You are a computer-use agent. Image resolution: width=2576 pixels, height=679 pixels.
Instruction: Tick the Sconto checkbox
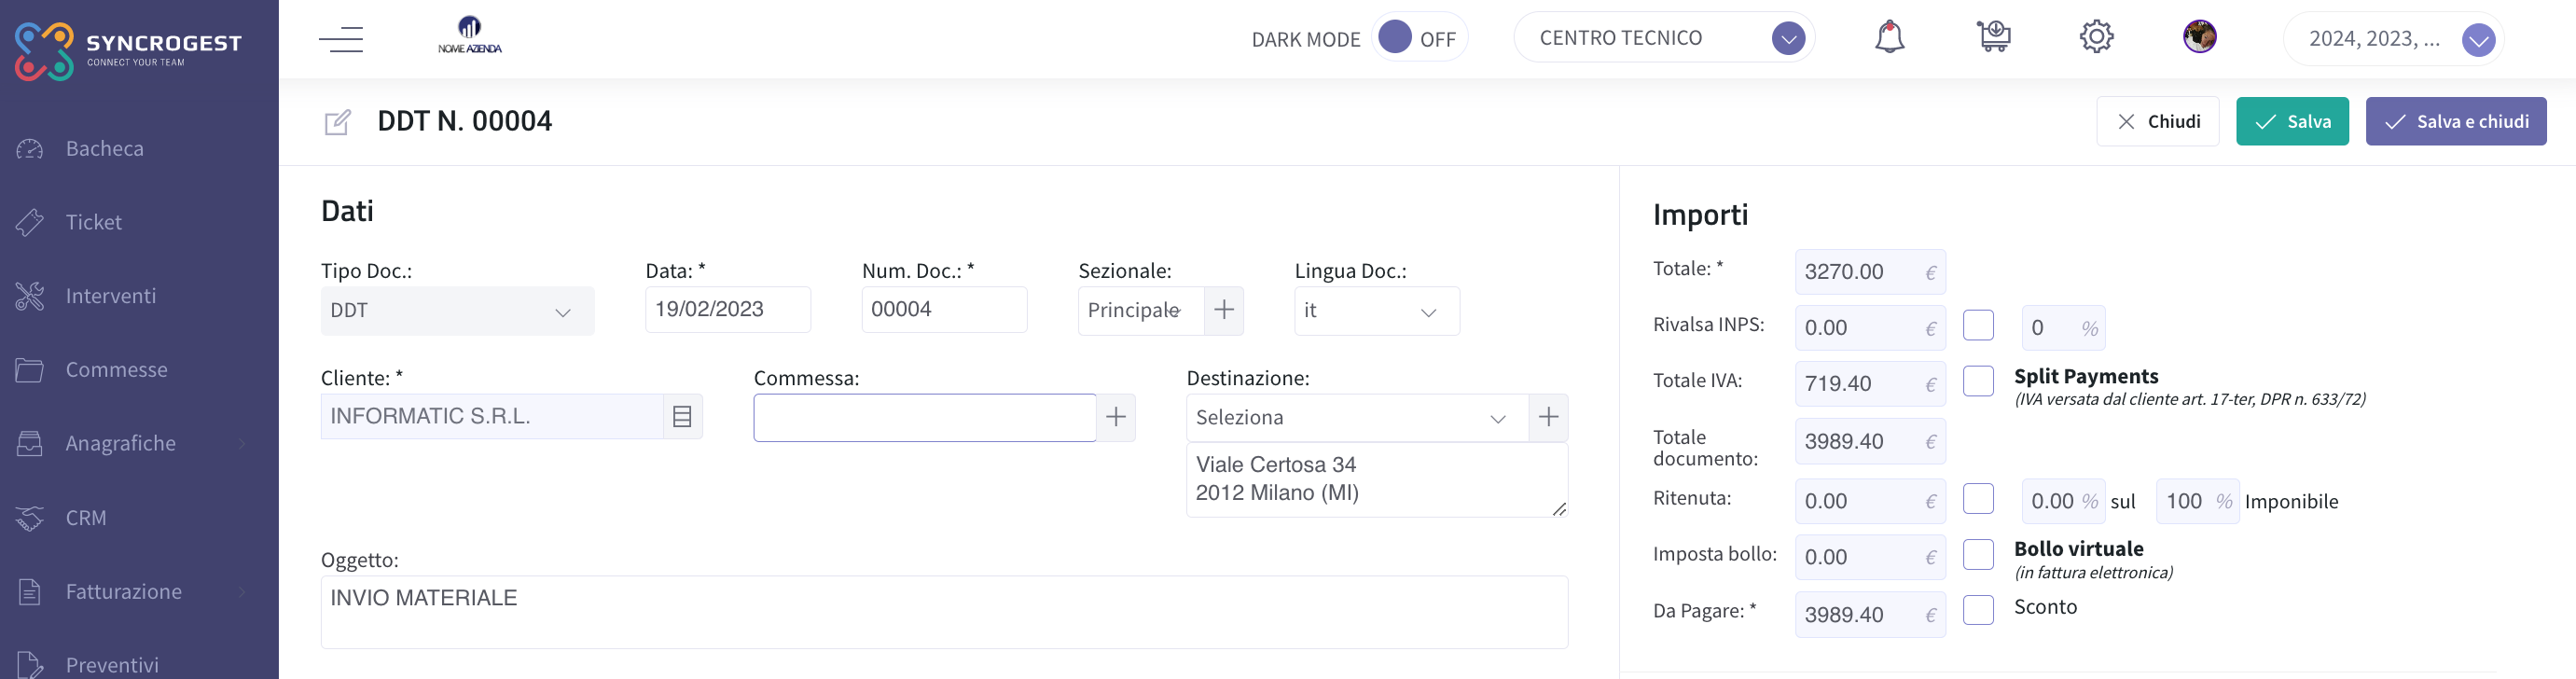(1978, 609)
